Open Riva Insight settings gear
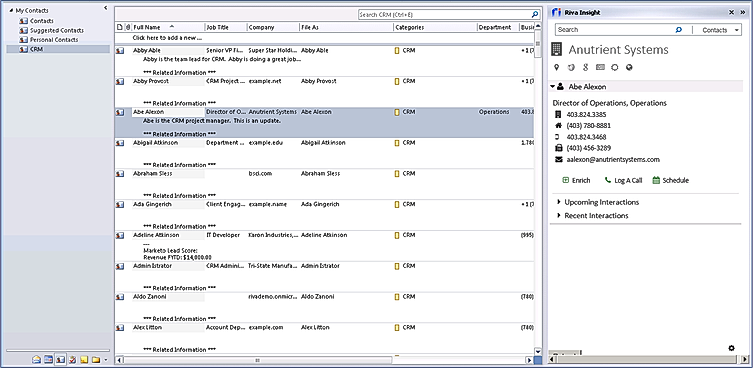 click(731, 348)
